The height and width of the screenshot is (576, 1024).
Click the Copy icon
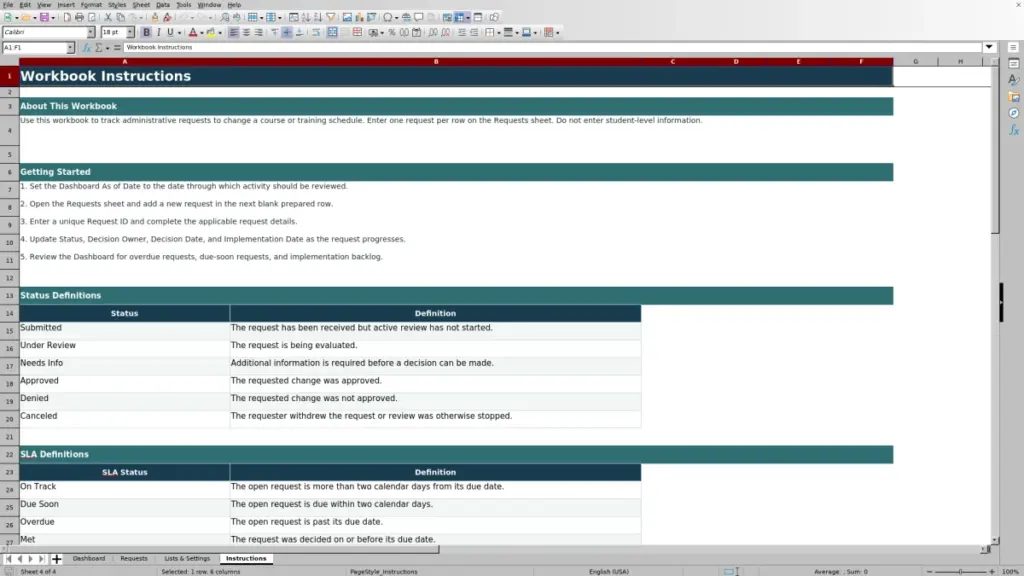(120, 17)
